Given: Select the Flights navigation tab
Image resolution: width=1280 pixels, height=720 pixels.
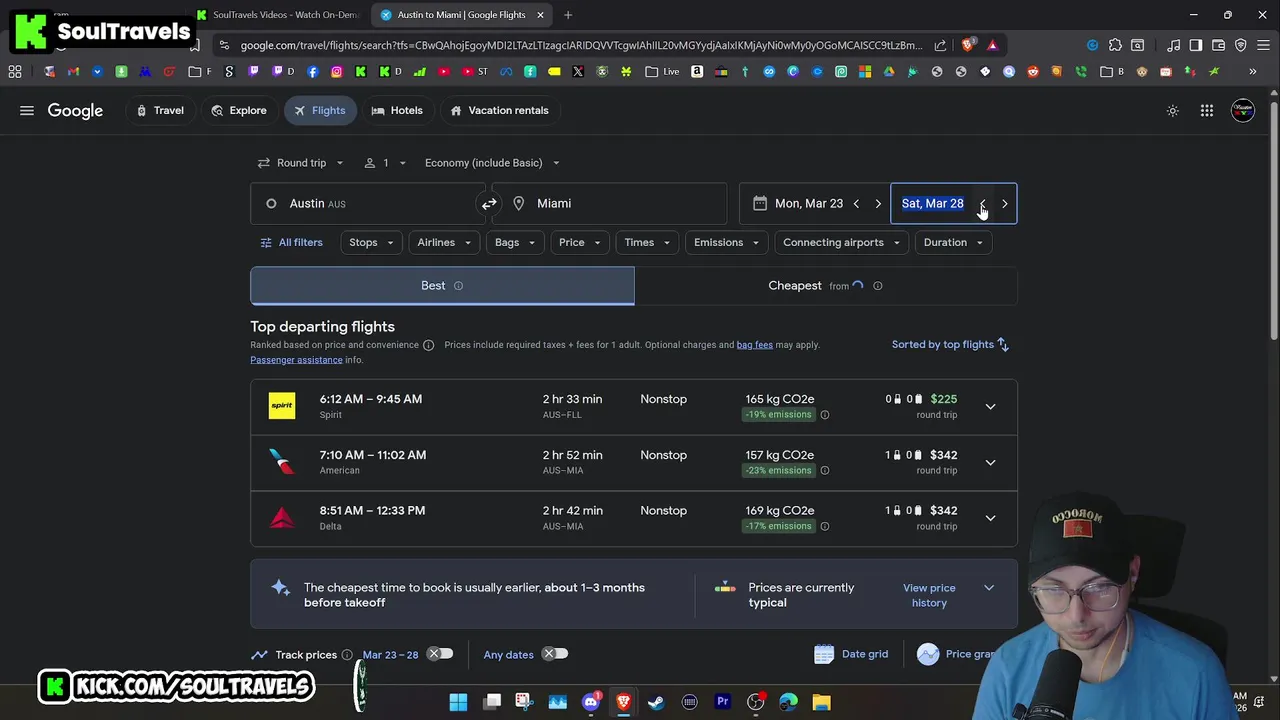Looking at the screenshot, I should pos(319,111).
